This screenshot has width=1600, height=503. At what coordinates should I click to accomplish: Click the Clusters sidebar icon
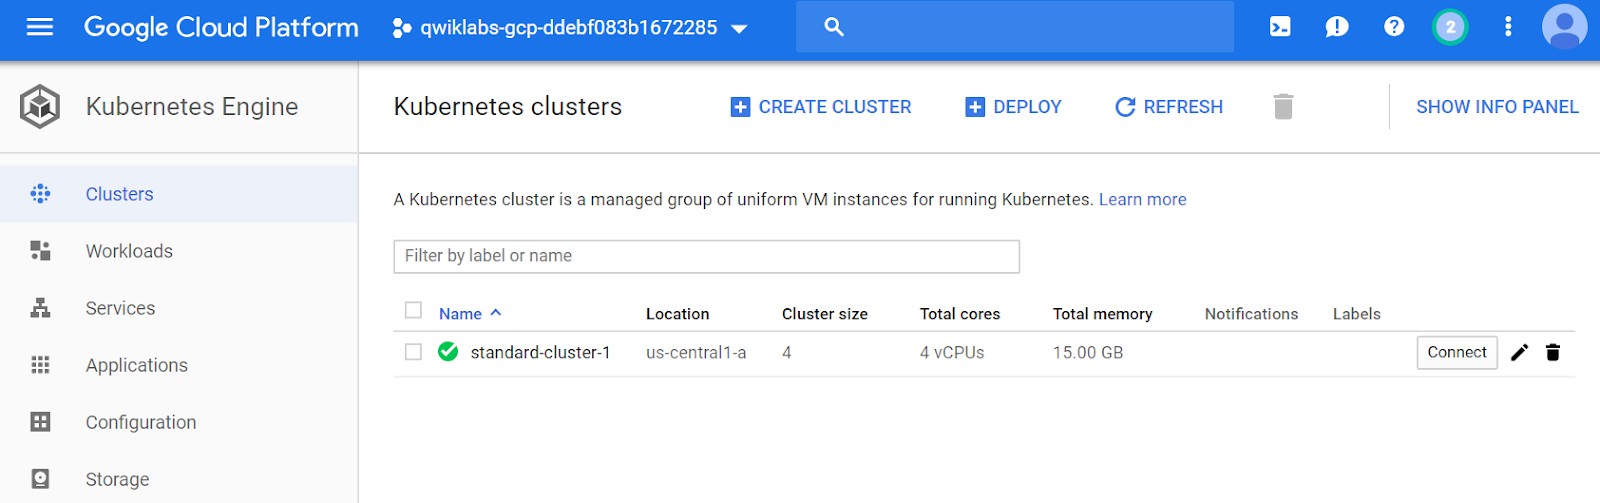click(40, 194)
